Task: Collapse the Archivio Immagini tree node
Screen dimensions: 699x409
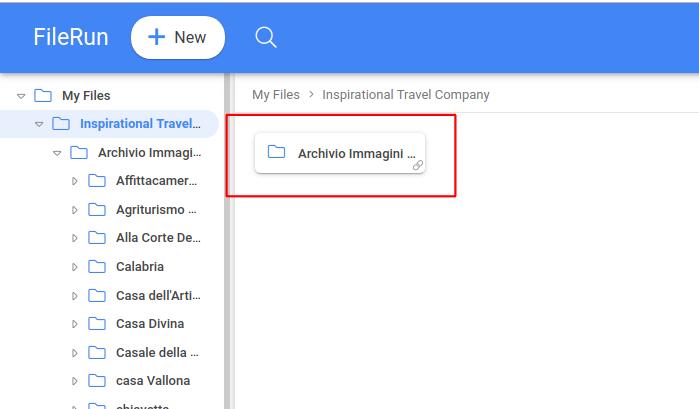Action: (x=57, y=153)
